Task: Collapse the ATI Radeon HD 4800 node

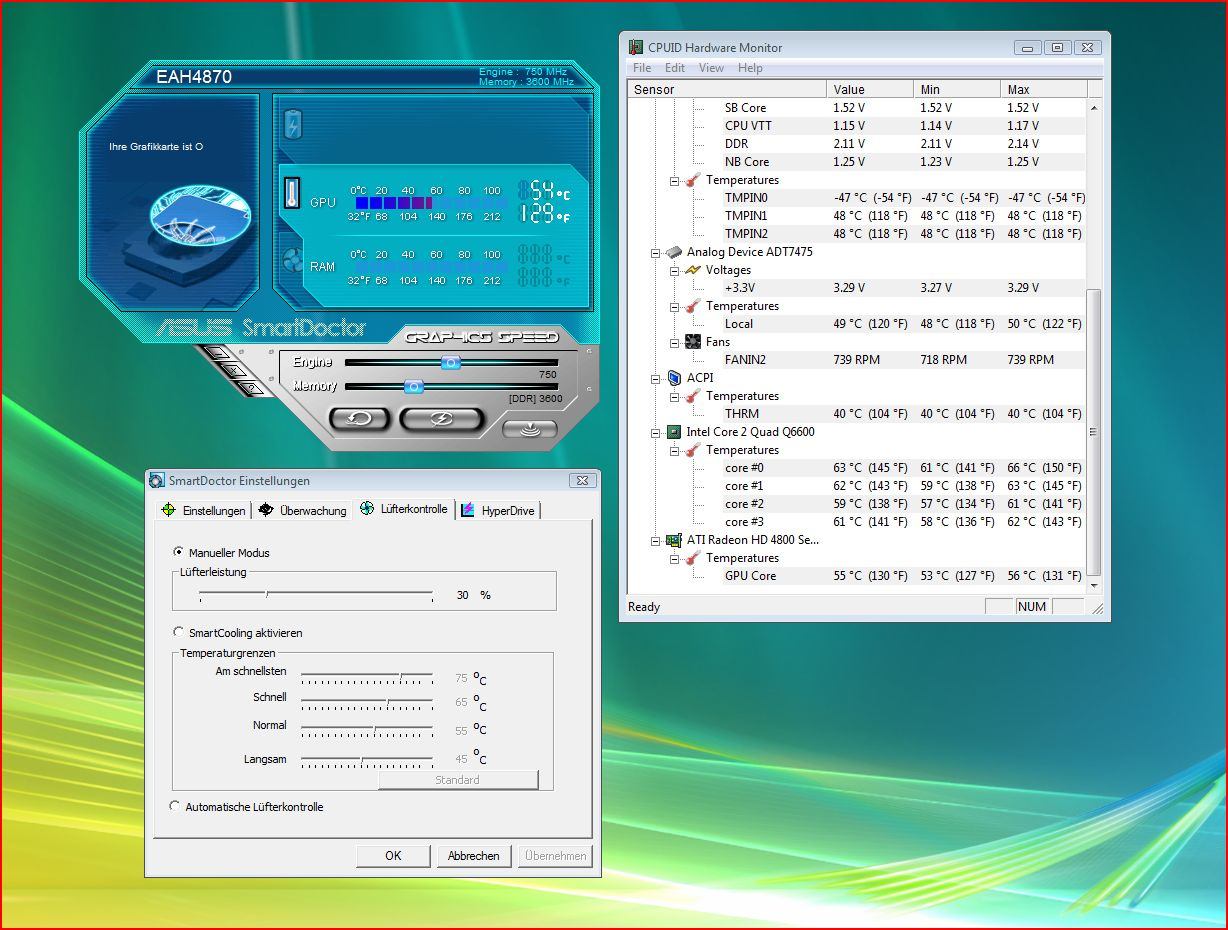Action: (656, 540)
